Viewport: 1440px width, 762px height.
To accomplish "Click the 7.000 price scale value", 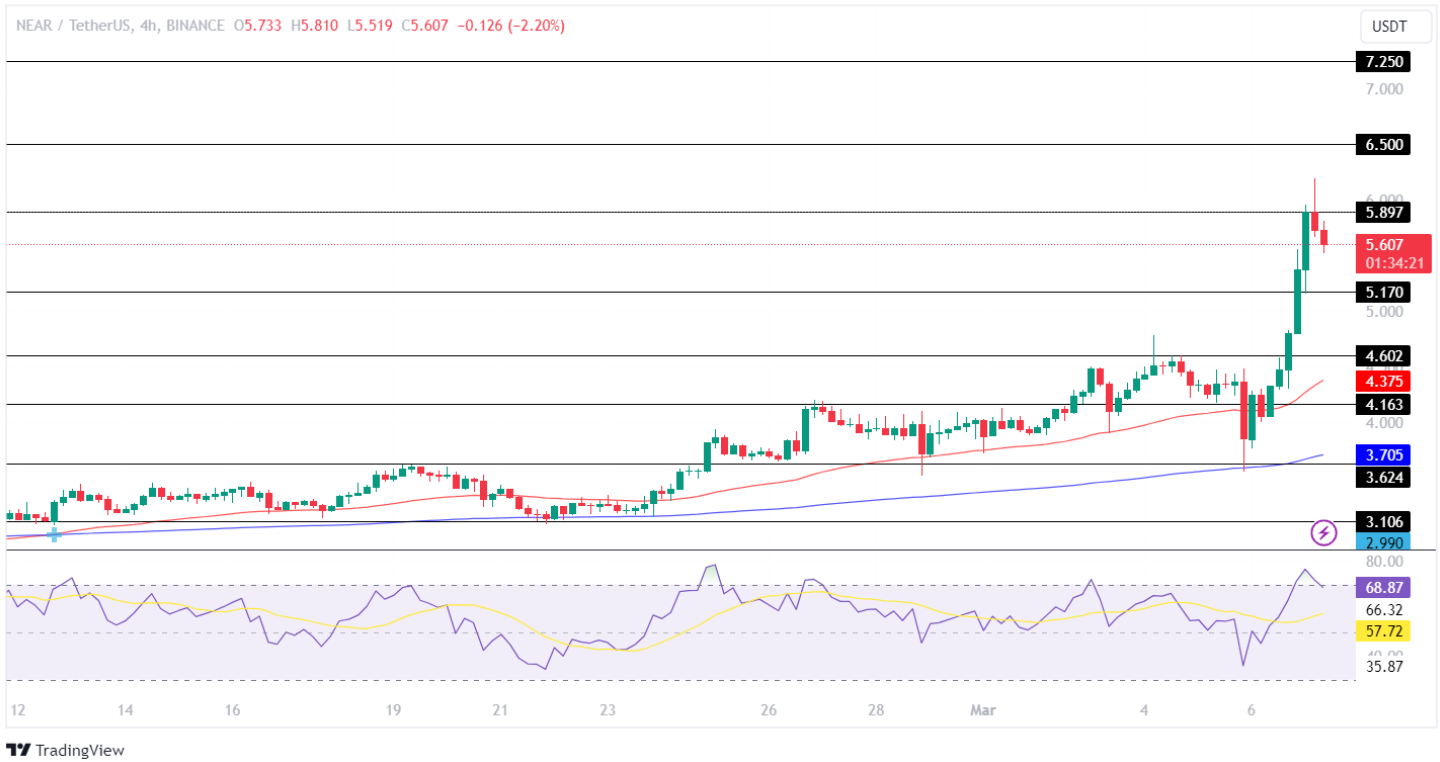I will [x=1385, y=89].
